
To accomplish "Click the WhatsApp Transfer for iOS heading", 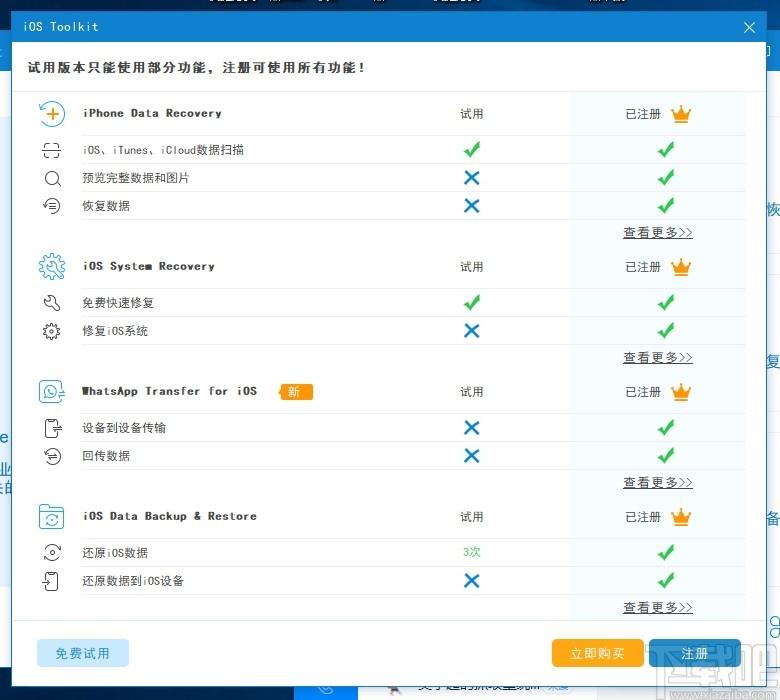I will point(170,391).
